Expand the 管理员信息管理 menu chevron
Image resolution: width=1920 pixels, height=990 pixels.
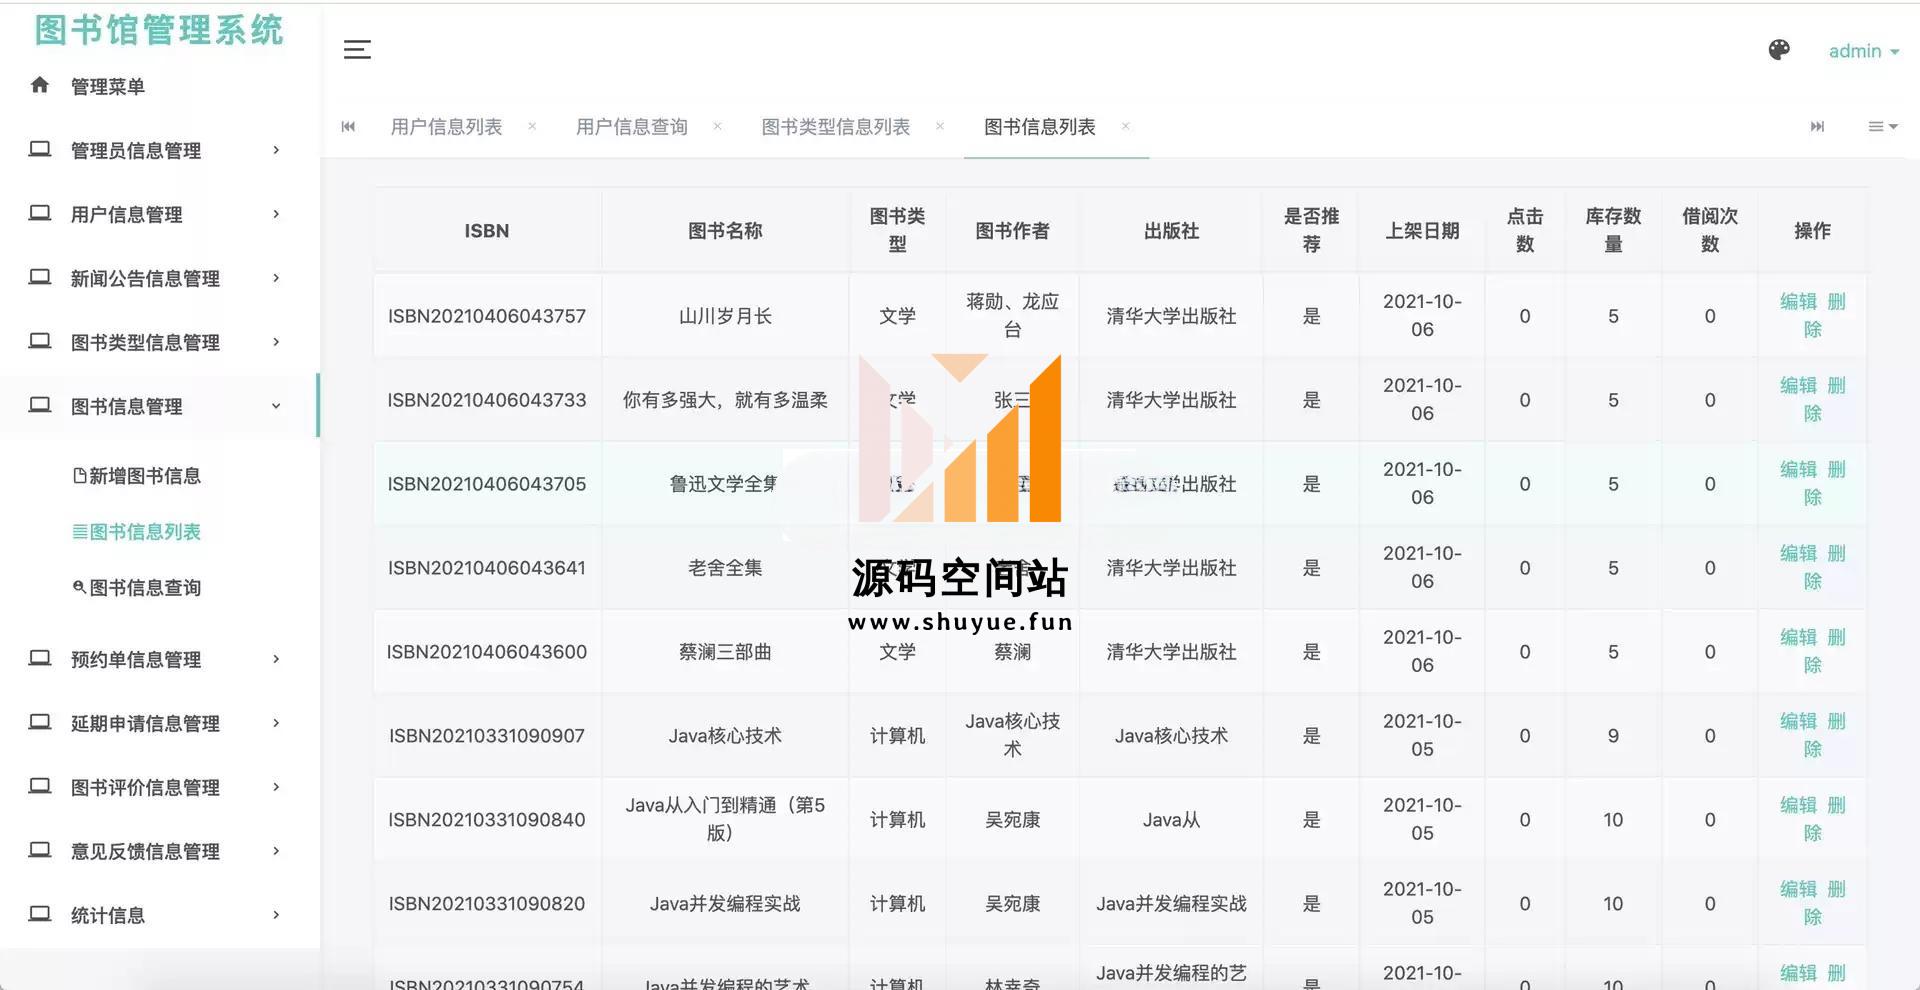pyautogui.click(x=276, y=150)
